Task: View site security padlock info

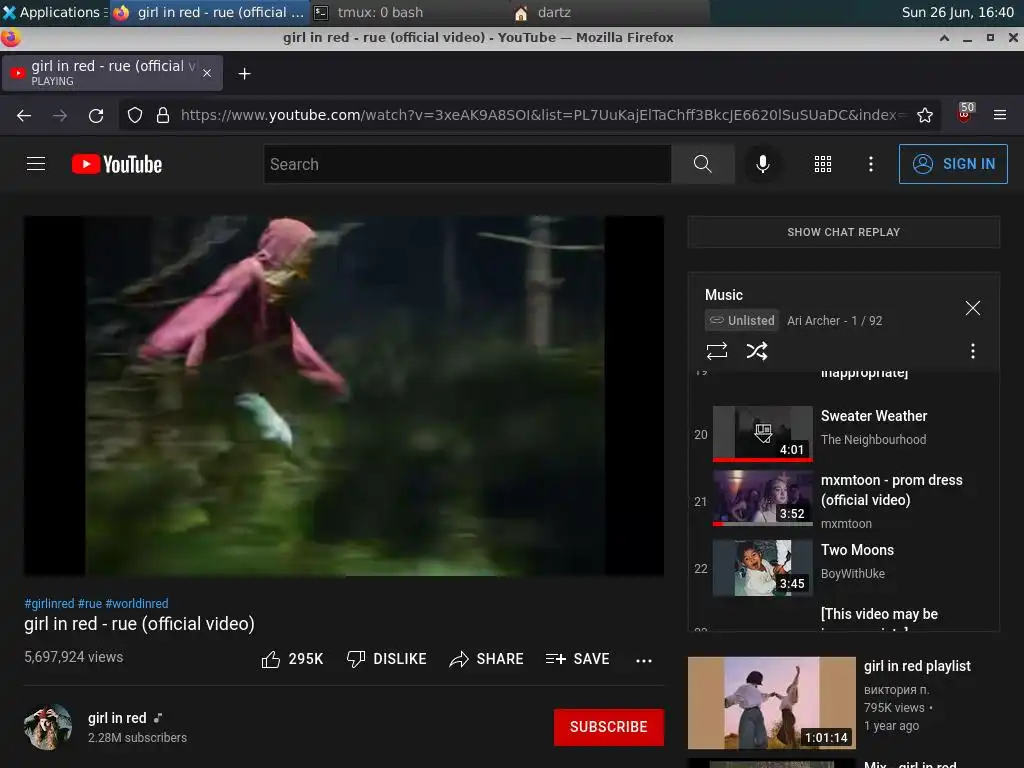Action: coord(163,116)
